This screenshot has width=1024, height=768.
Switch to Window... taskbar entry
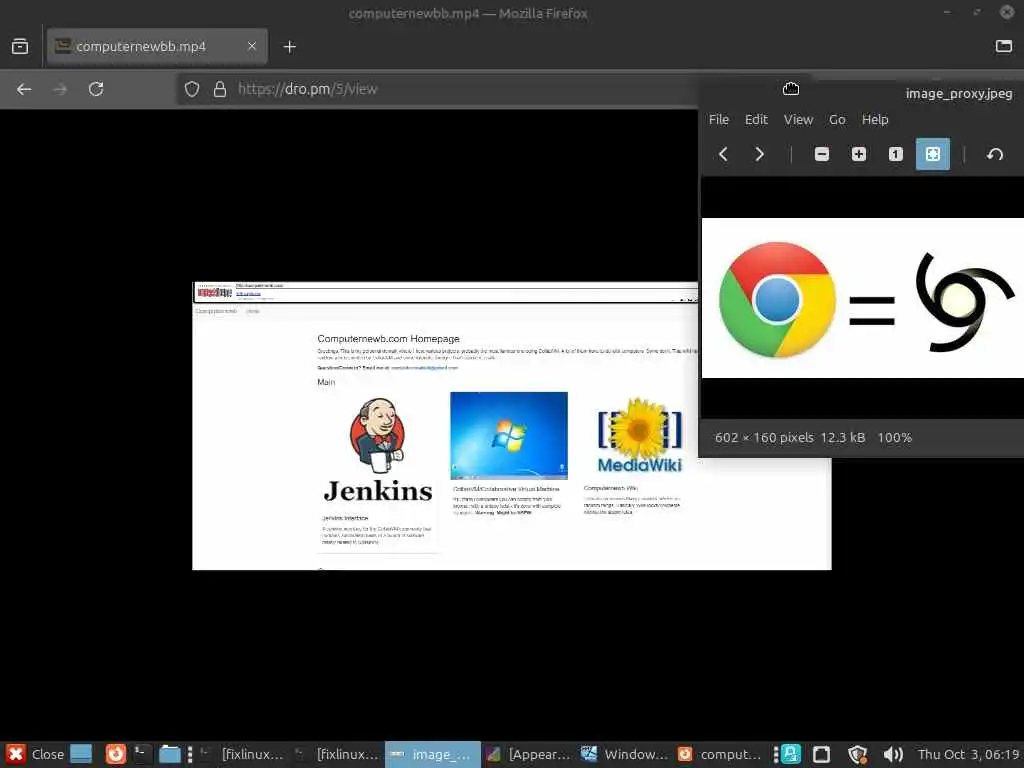pos(624,754)
